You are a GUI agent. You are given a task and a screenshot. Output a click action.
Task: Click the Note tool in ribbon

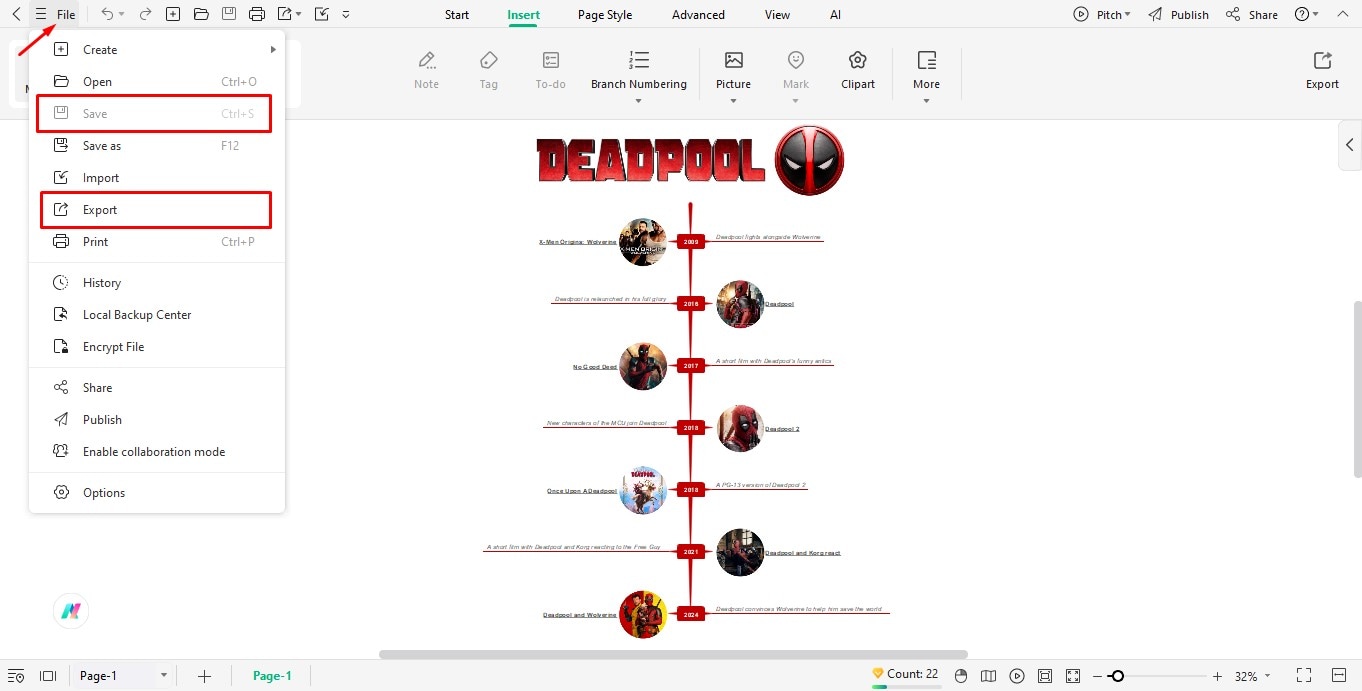(x=427, y=70)
